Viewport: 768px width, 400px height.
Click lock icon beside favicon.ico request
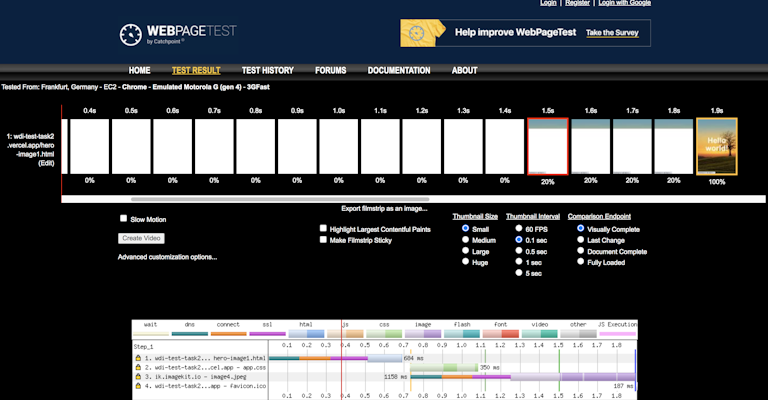click(138, 385)
